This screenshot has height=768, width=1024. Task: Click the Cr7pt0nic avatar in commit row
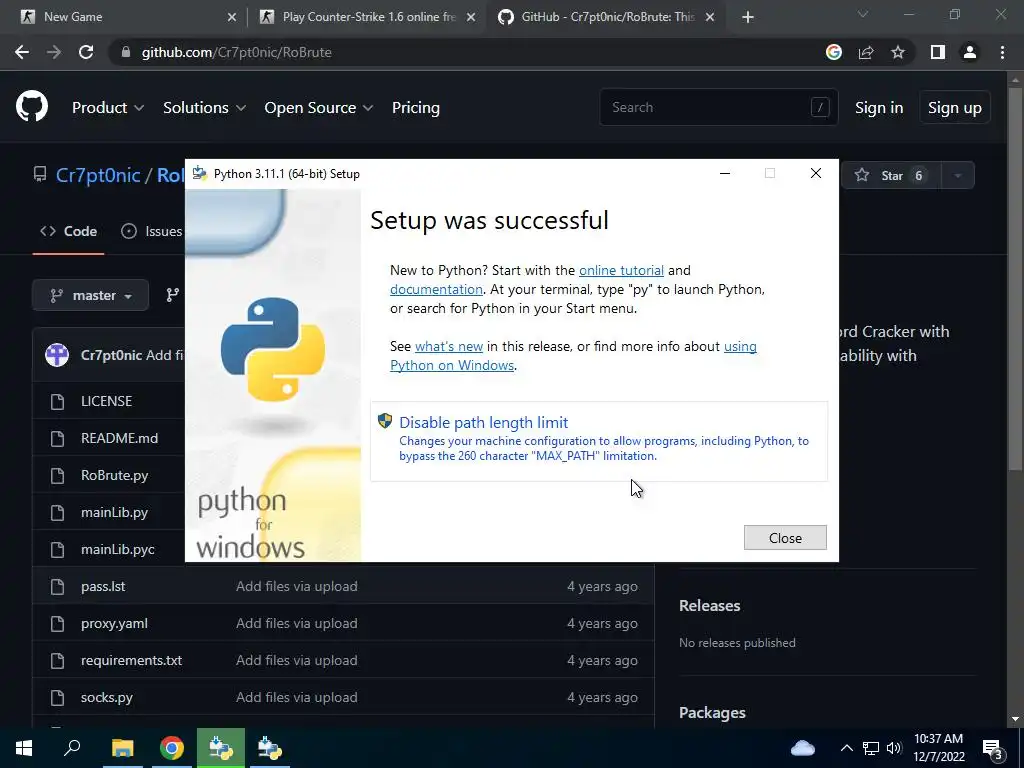[57, 355]
